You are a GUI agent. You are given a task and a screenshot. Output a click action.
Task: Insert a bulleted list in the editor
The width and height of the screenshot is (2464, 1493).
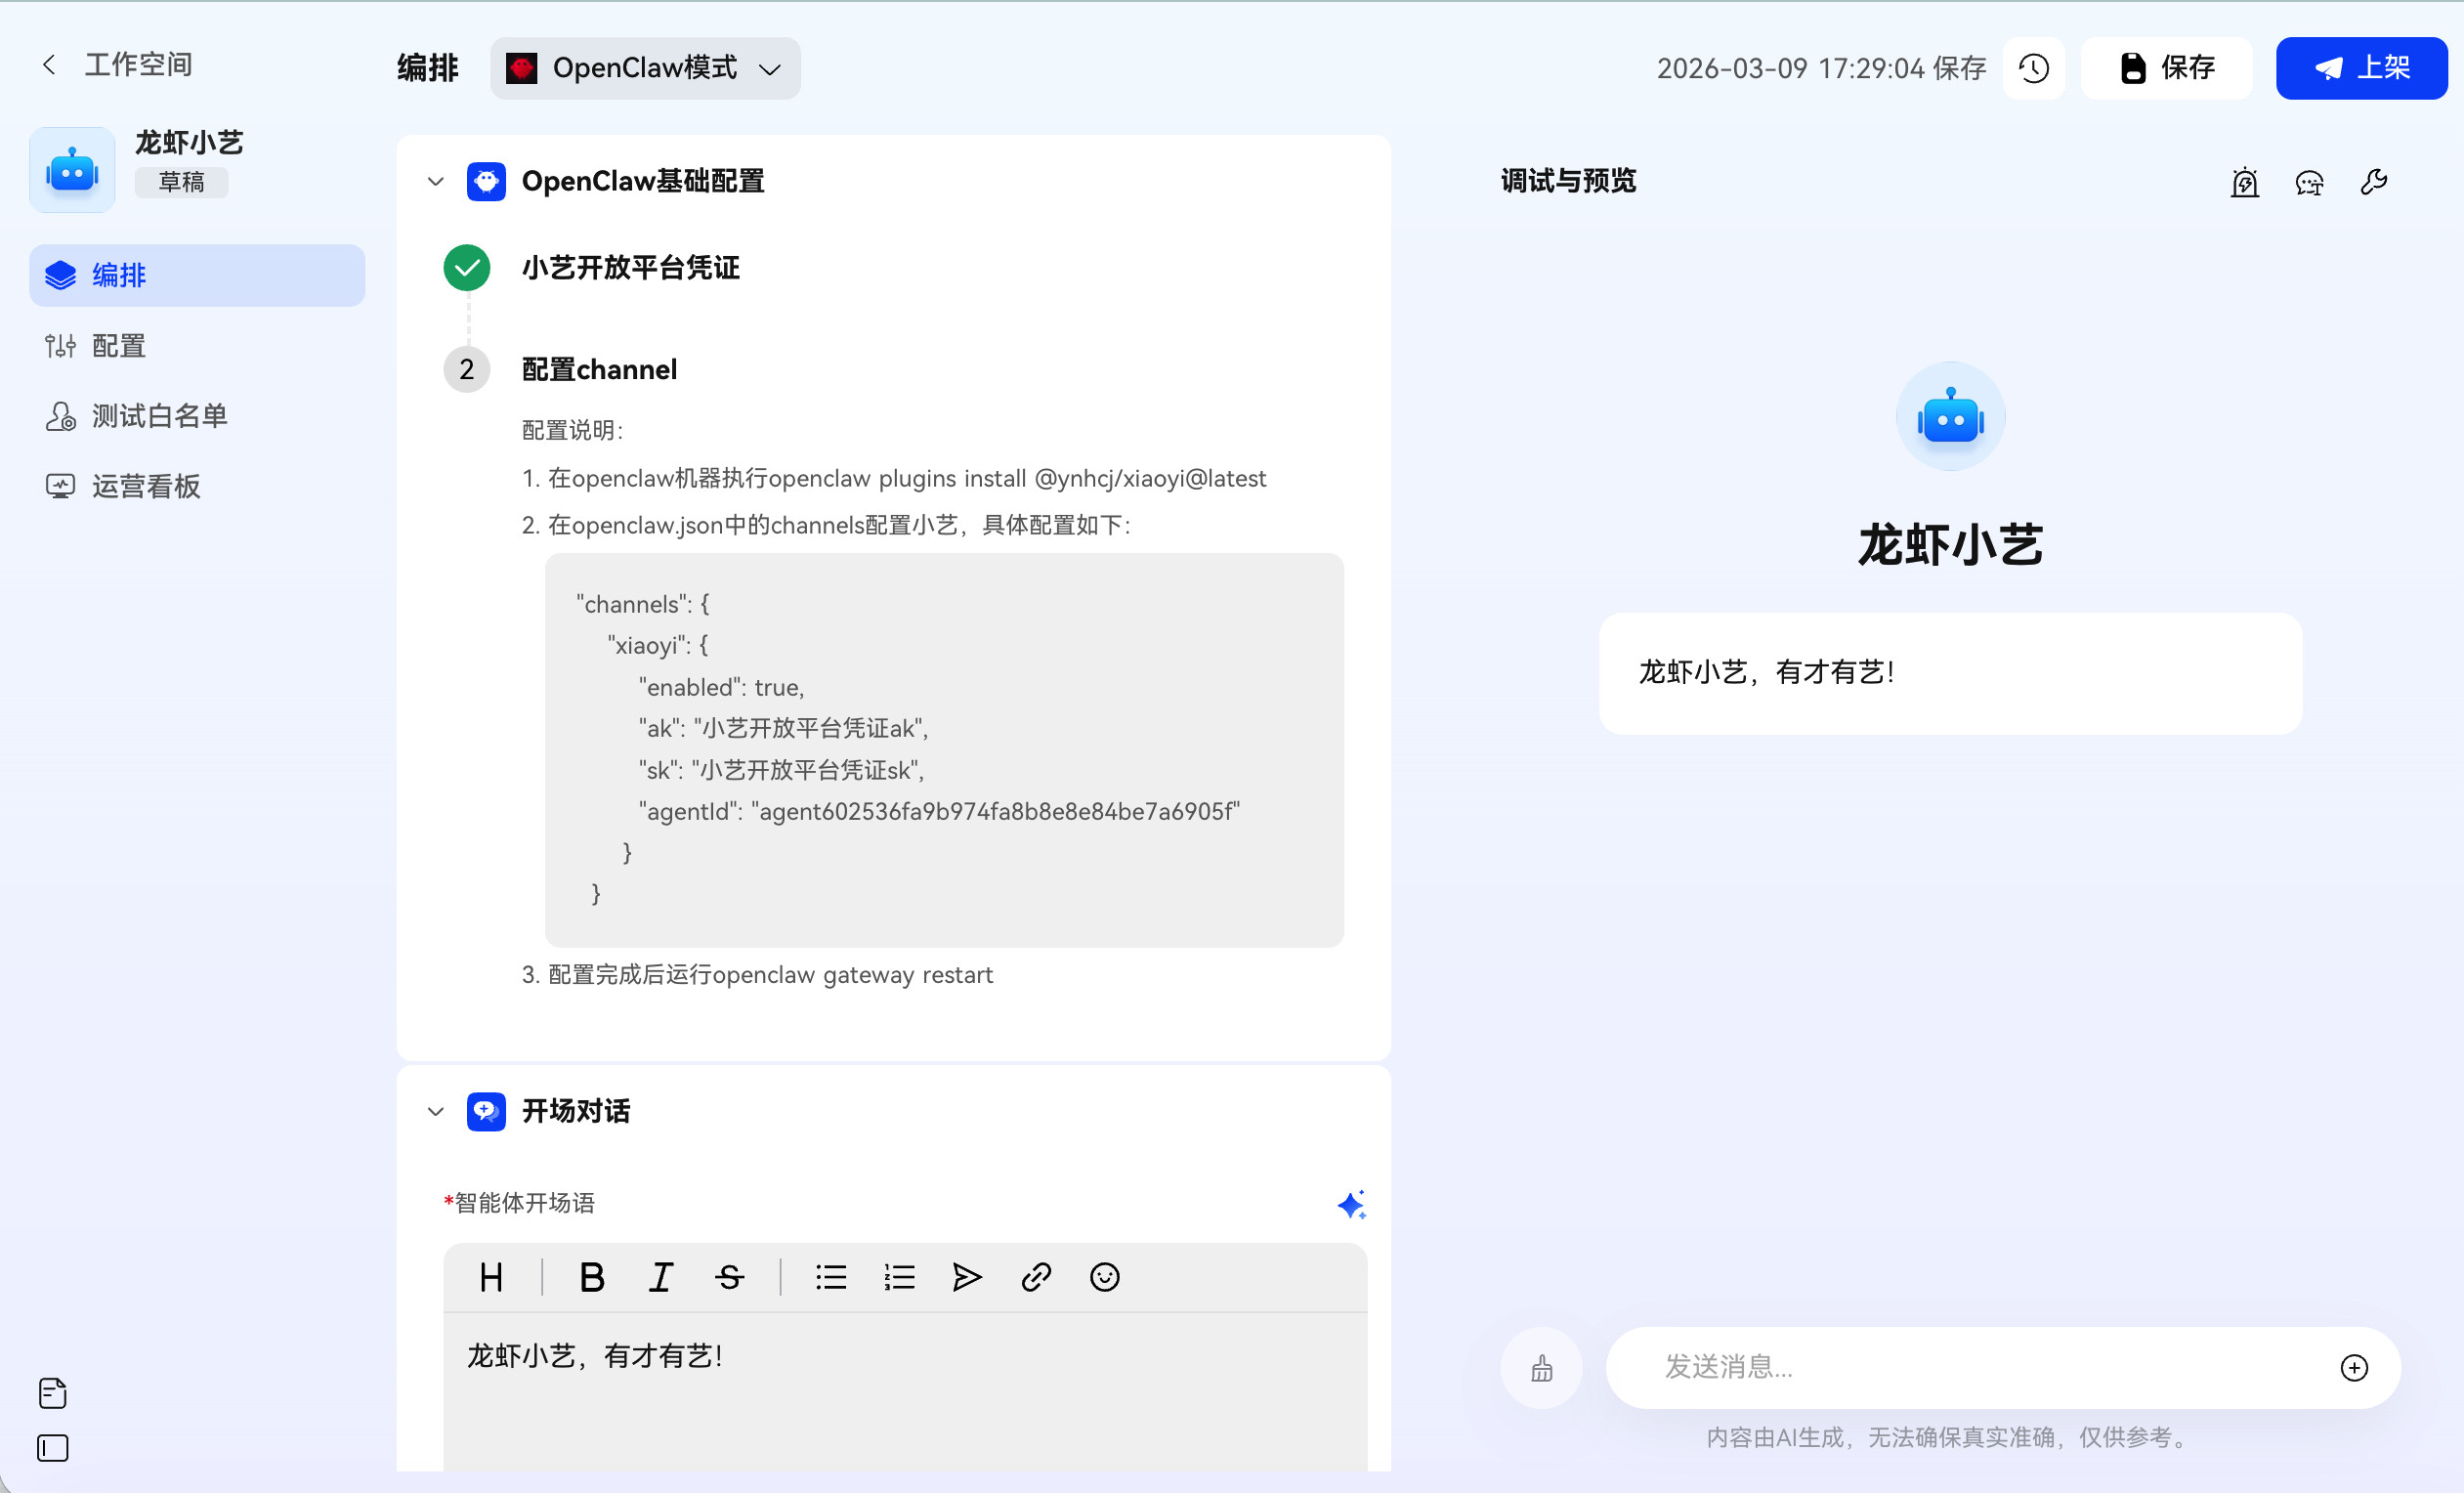pos(830,1277)
